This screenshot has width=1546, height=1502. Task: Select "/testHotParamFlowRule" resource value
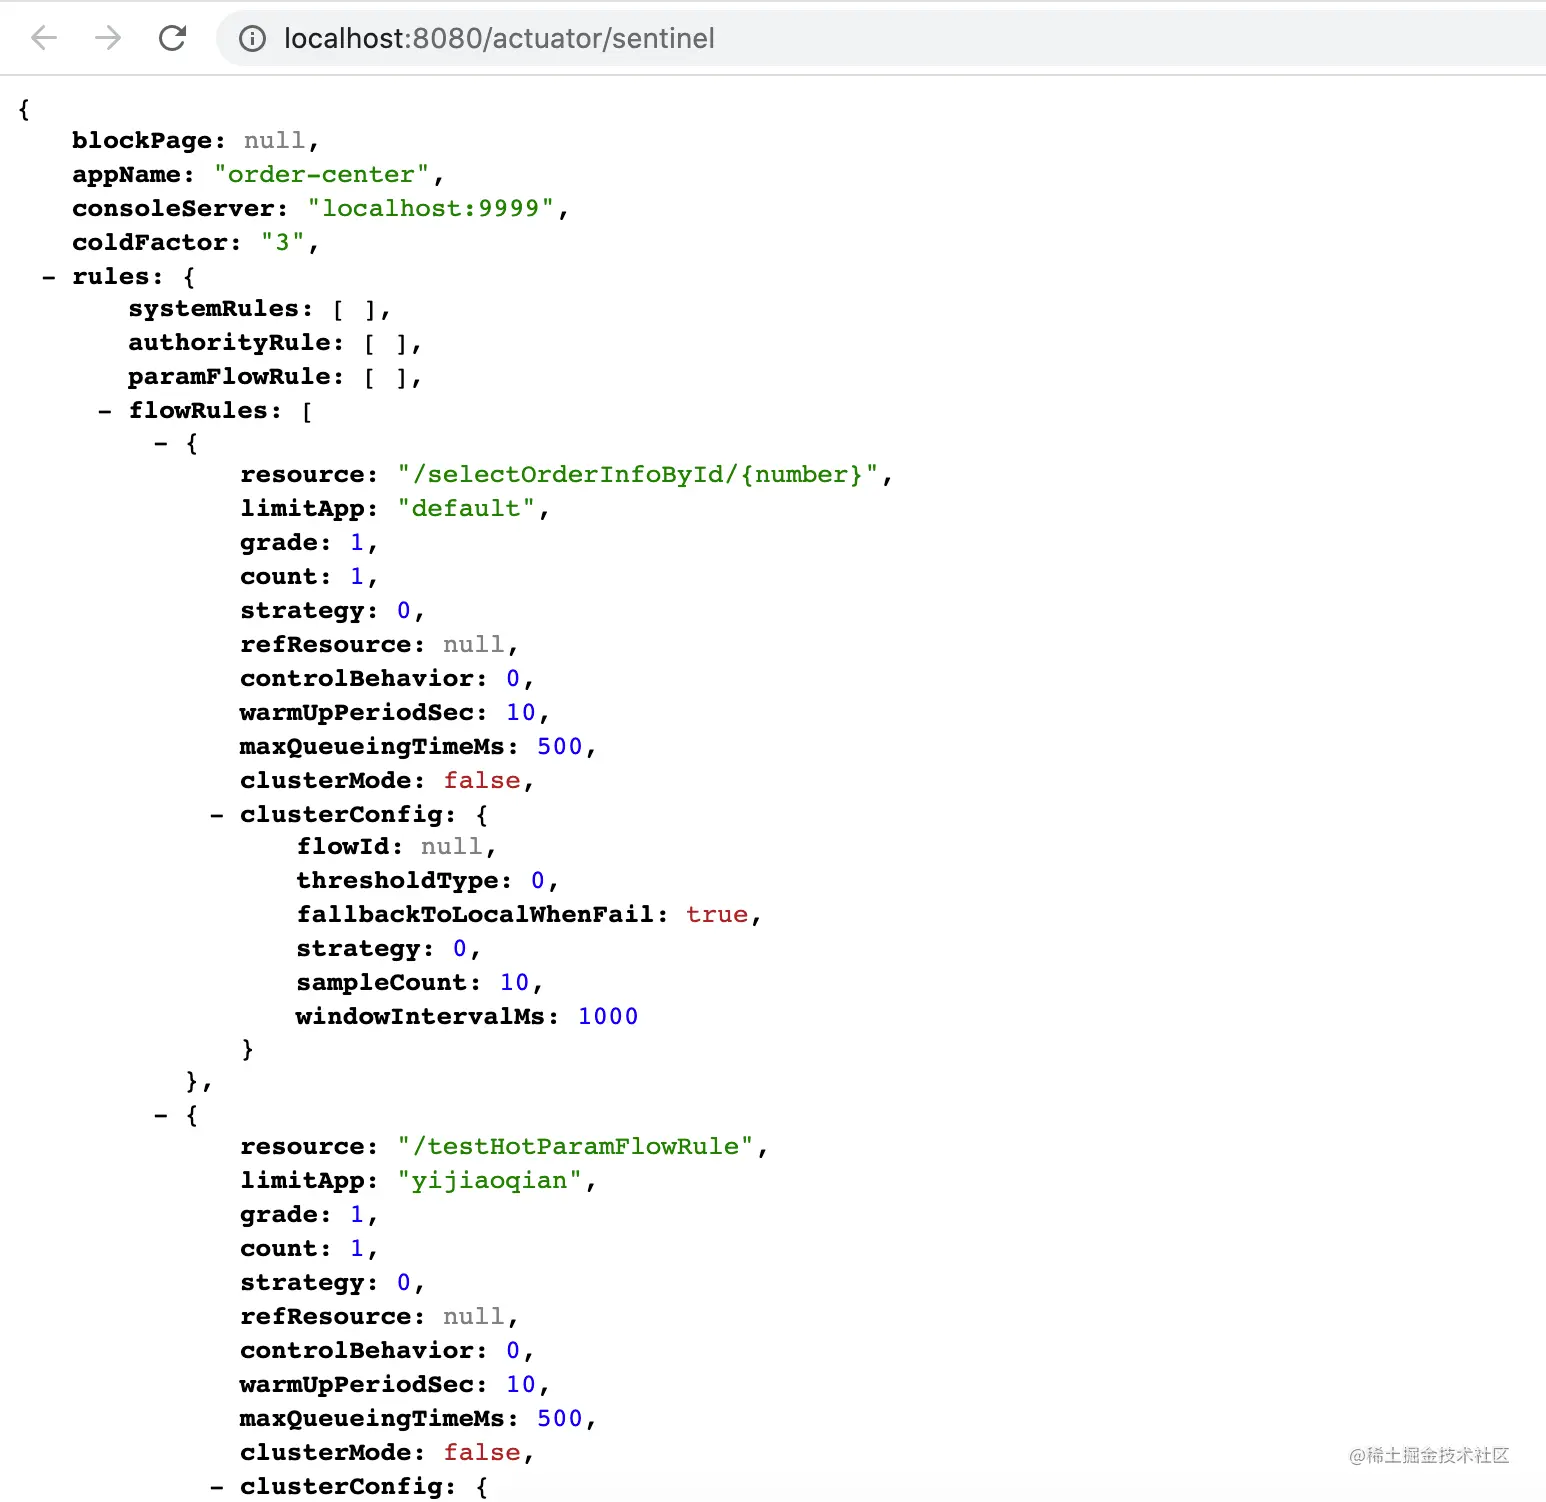click(x=575, y=1147)
